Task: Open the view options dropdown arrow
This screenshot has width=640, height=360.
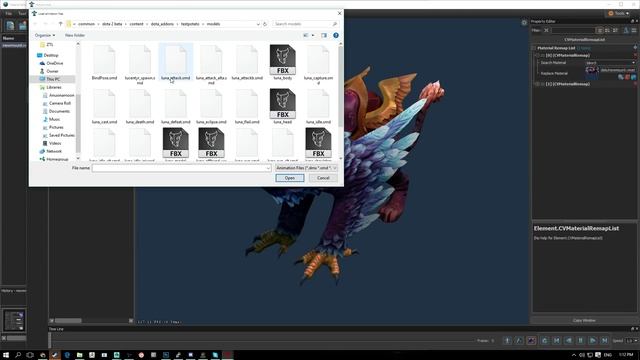Action: coord(313,36)
